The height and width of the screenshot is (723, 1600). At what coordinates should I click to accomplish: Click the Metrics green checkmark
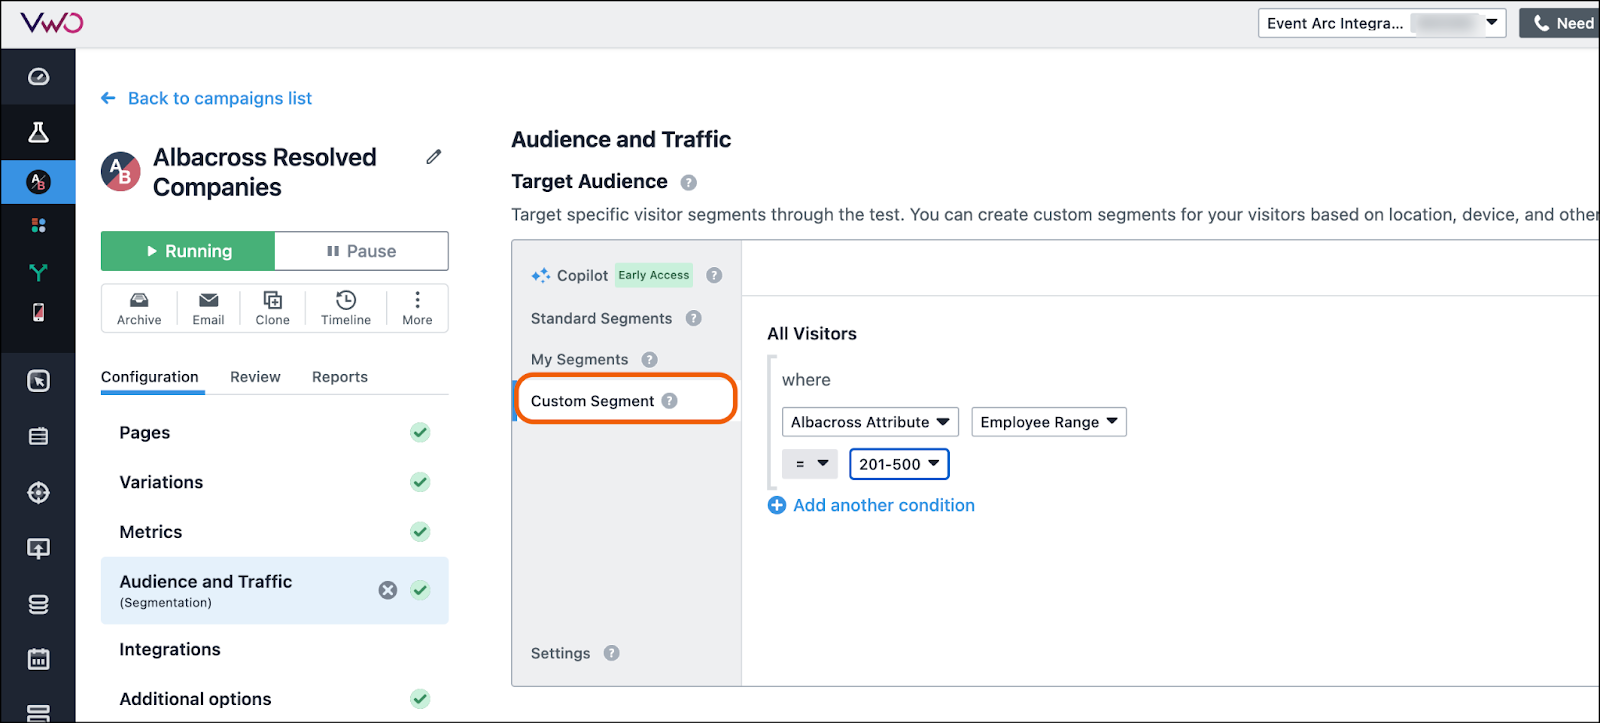[420, 532]
